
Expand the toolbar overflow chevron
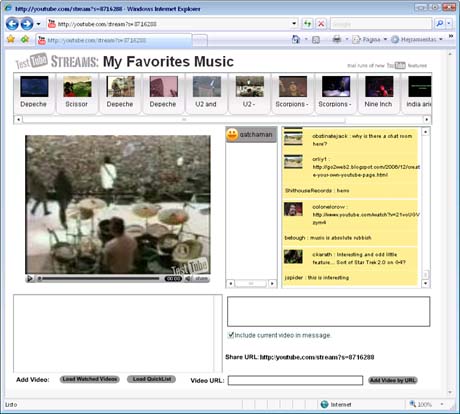(451, 36)
